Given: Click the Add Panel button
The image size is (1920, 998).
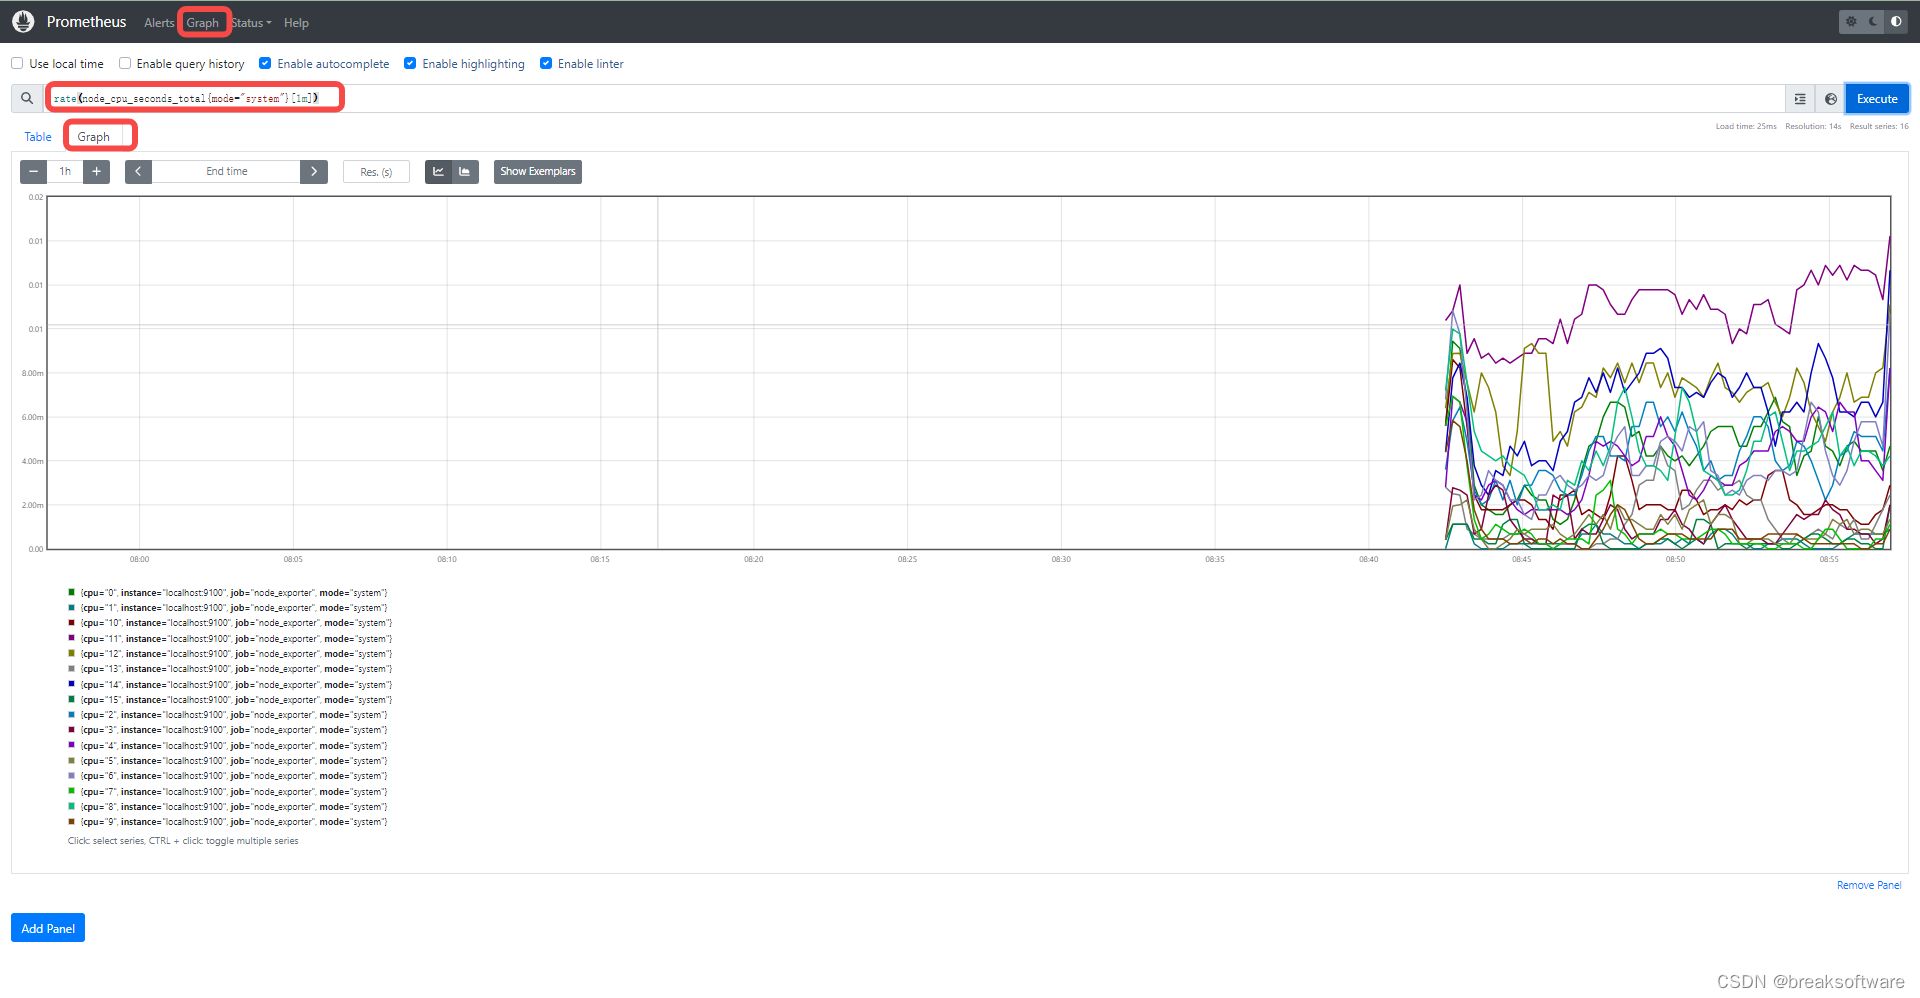Looking at the screenshot, I should 48,928.
